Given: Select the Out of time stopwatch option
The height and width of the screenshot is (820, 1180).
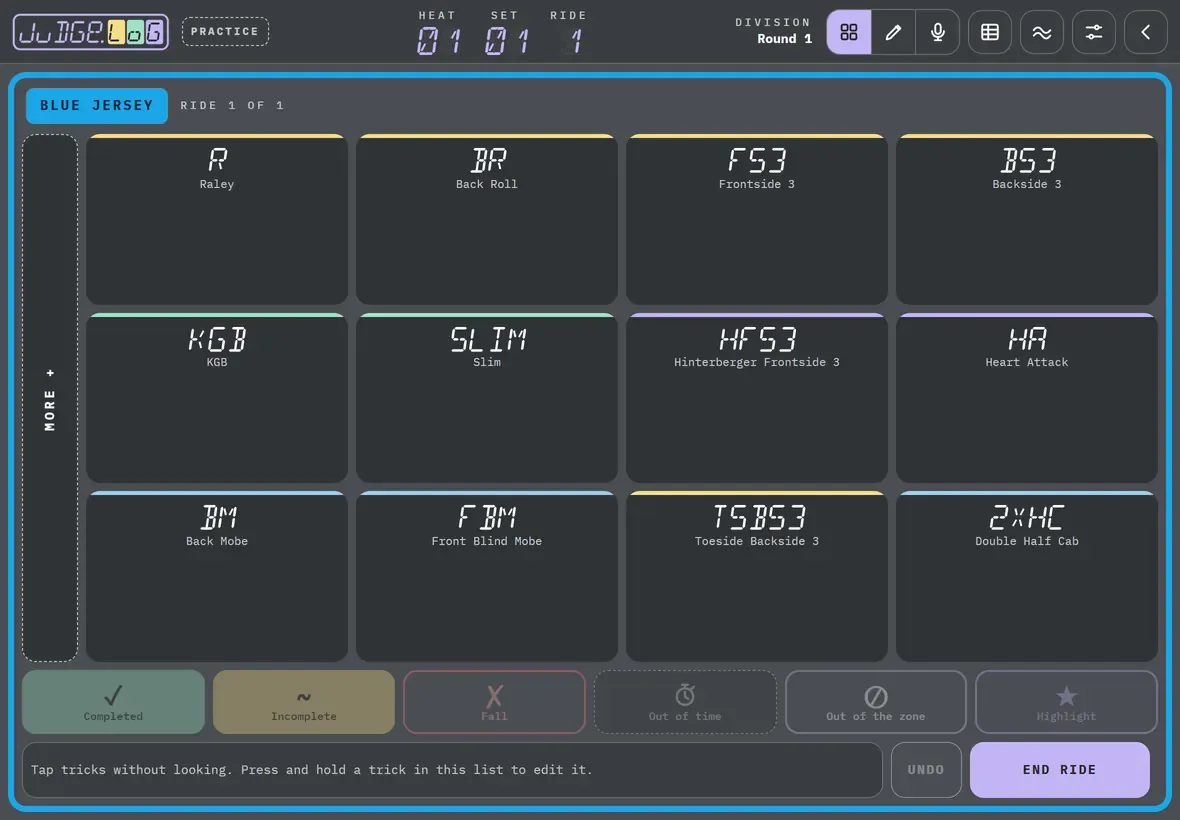Looking at the screenshot, I should (x=685, y=702).
